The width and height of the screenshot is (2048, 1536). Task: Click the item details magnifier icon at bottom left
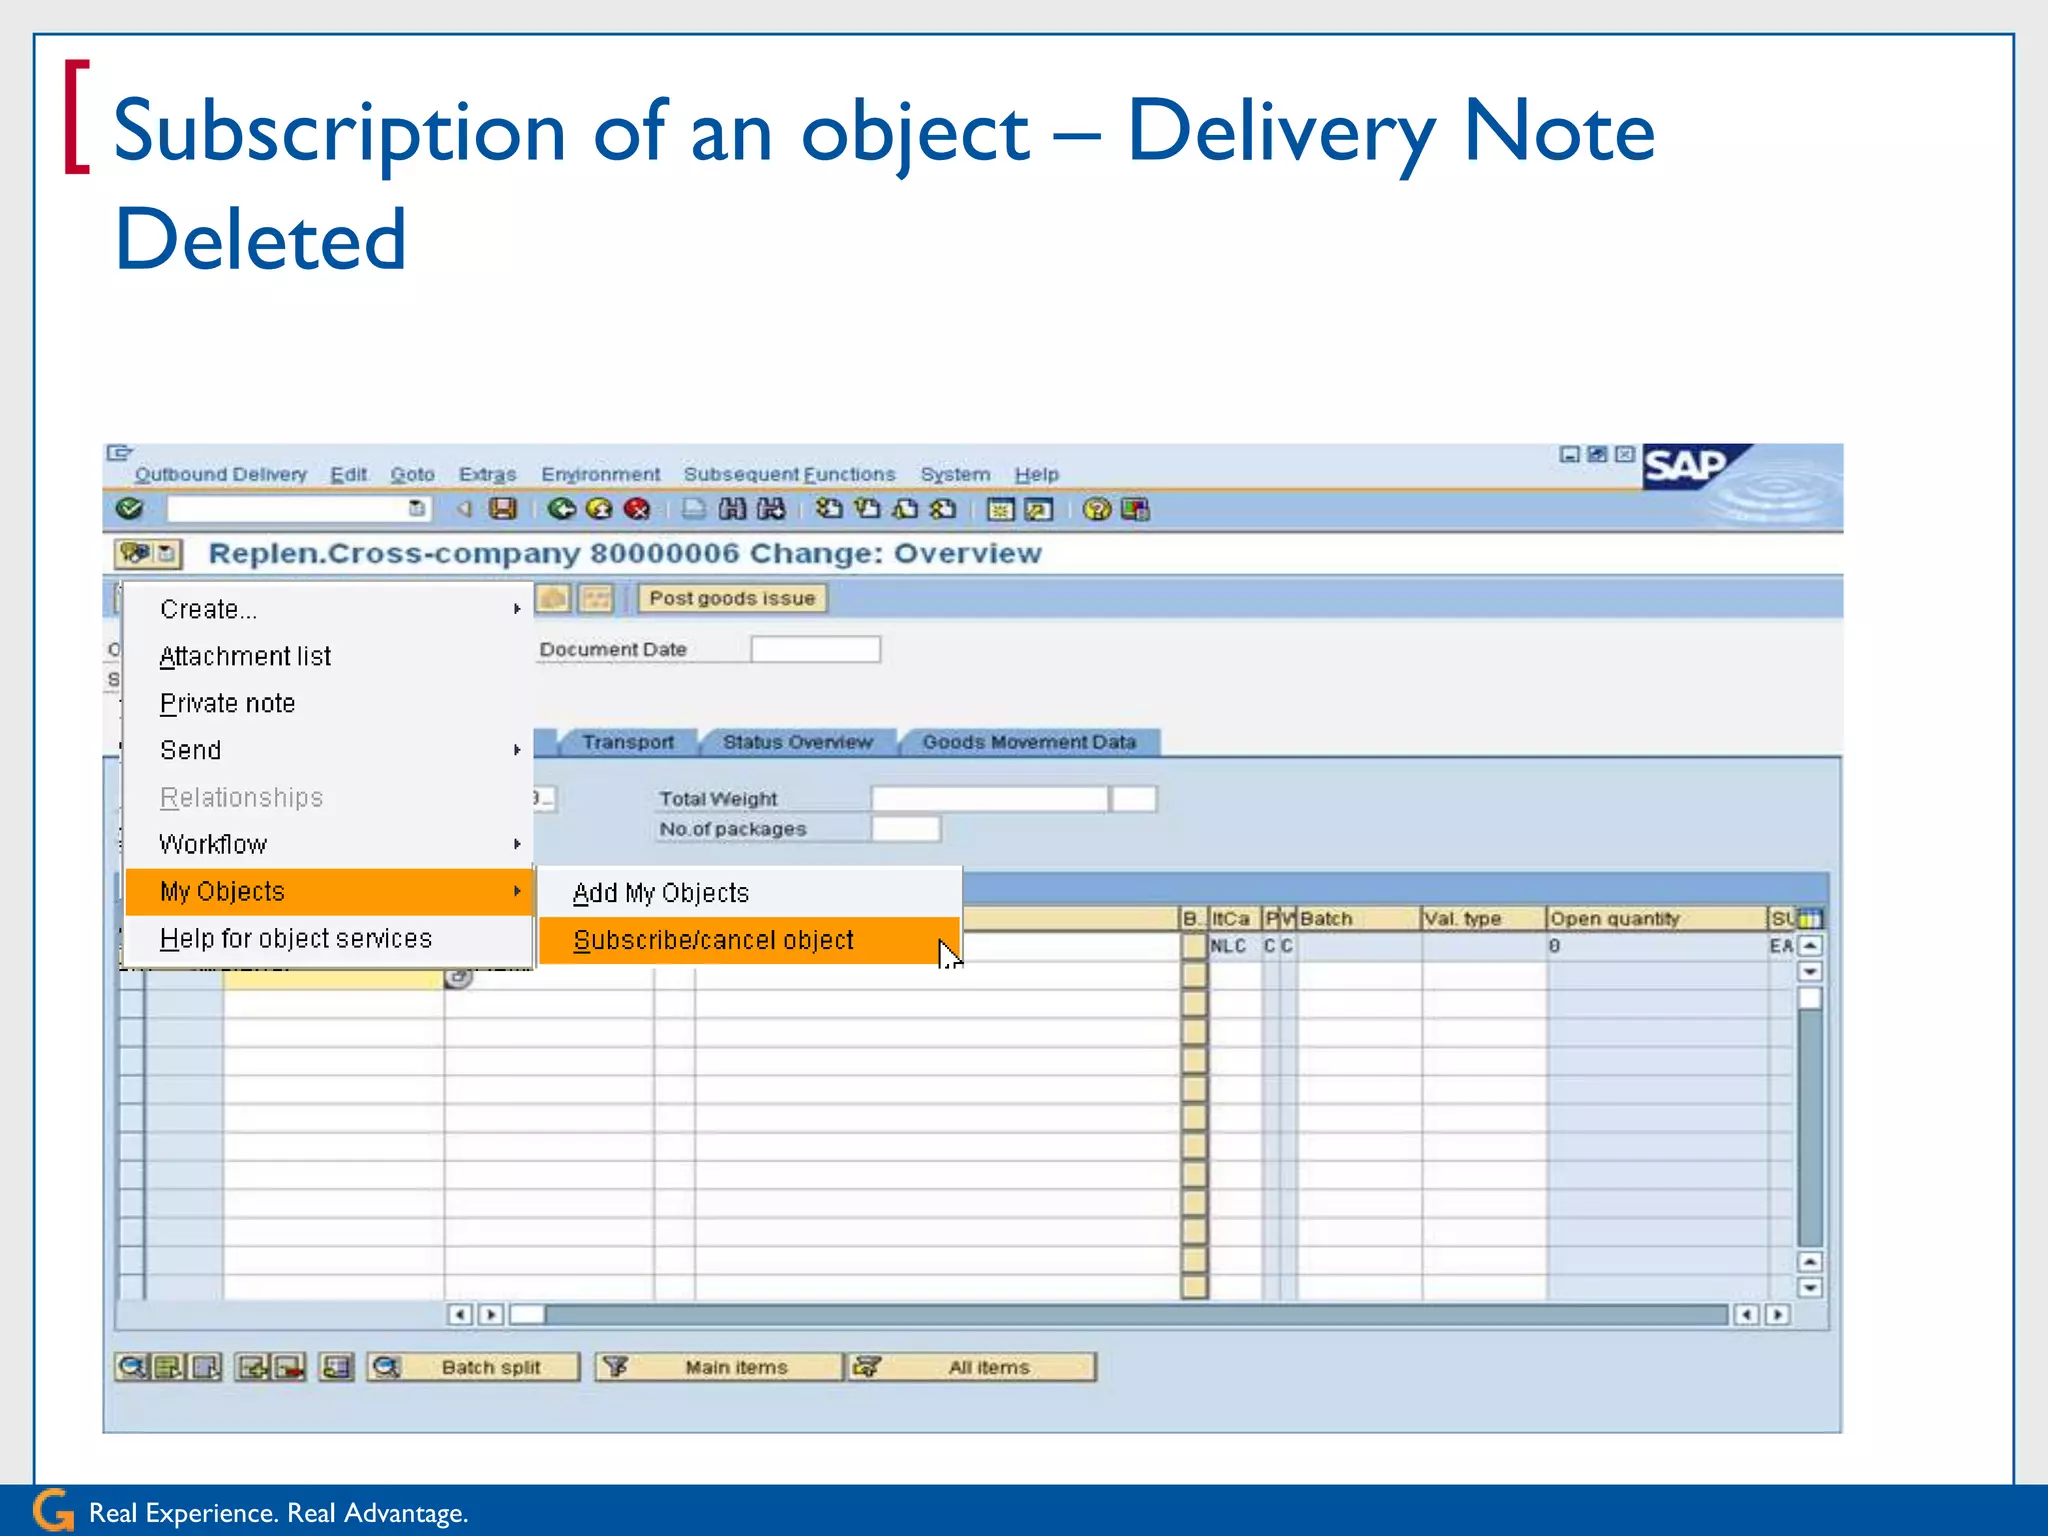tap(131, 1367)
